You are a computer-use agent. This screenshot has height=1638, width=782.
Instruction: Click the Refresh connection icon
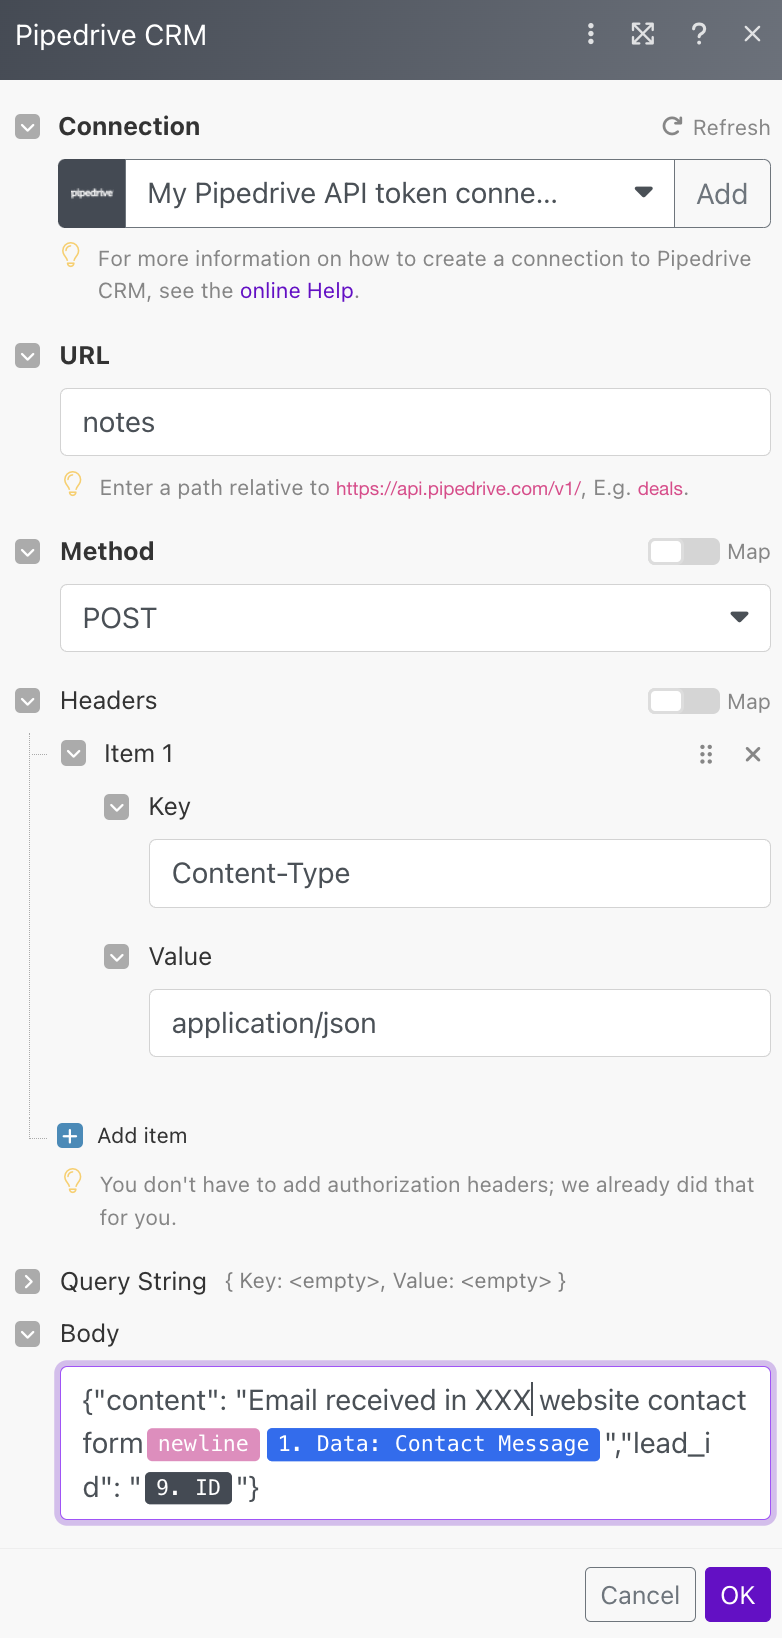672,127
